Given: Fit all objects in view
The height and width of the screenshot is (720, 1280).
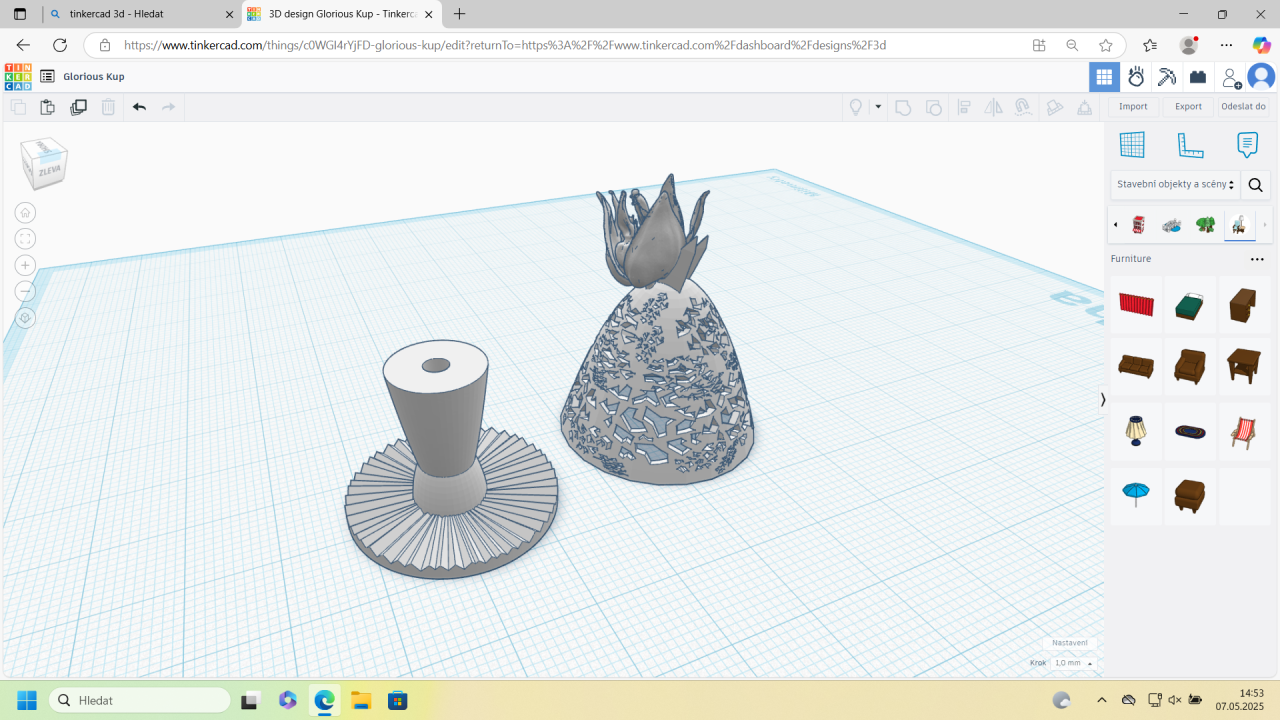Looking at the screenshot, I should click(26, 238).
